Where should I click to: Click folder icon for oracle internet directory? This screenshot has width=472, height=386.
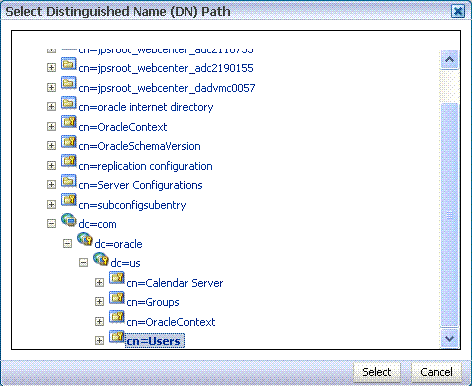pos(69,103)
